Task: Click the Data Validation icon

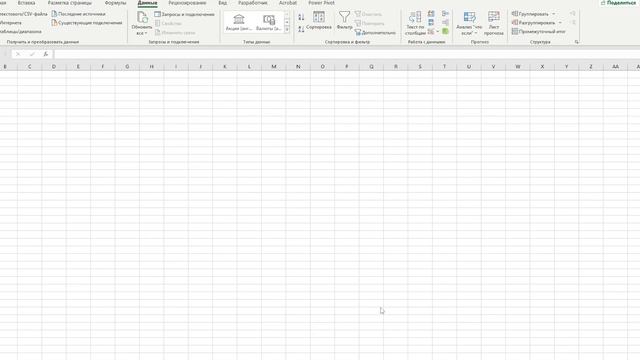Action: [x=431, y=31]
